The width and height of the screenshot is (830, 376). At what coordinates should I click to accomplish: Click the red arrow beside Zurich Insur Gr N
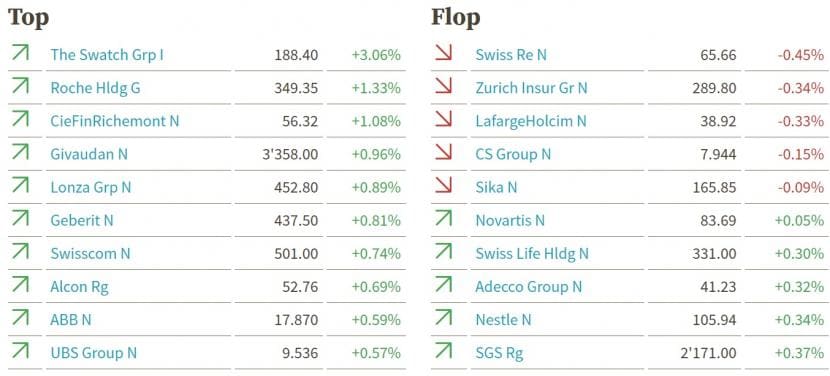(x=444, y=86)
